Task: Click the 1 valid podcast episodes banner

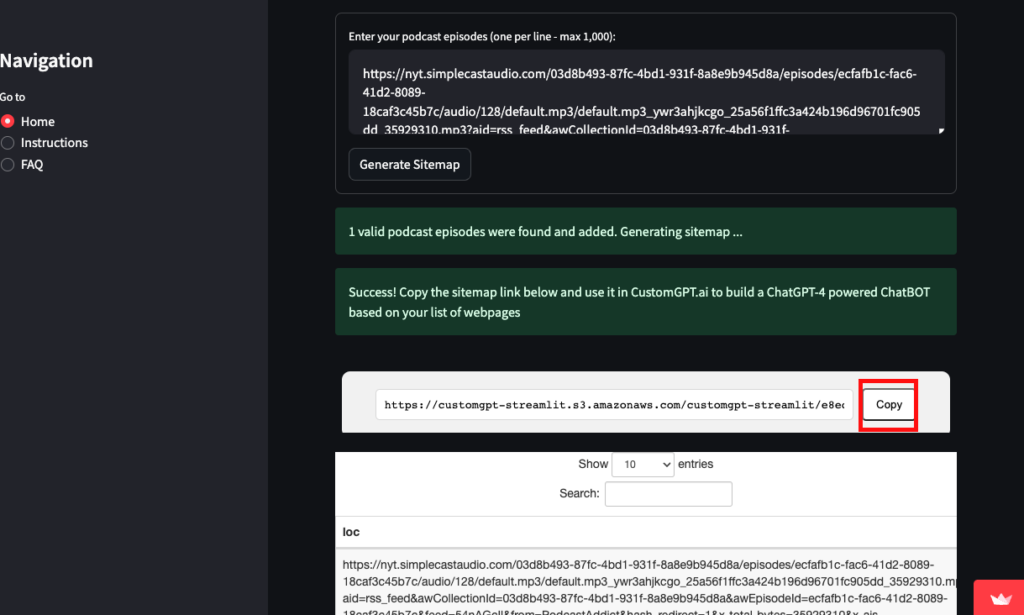Action: point(645,231)
